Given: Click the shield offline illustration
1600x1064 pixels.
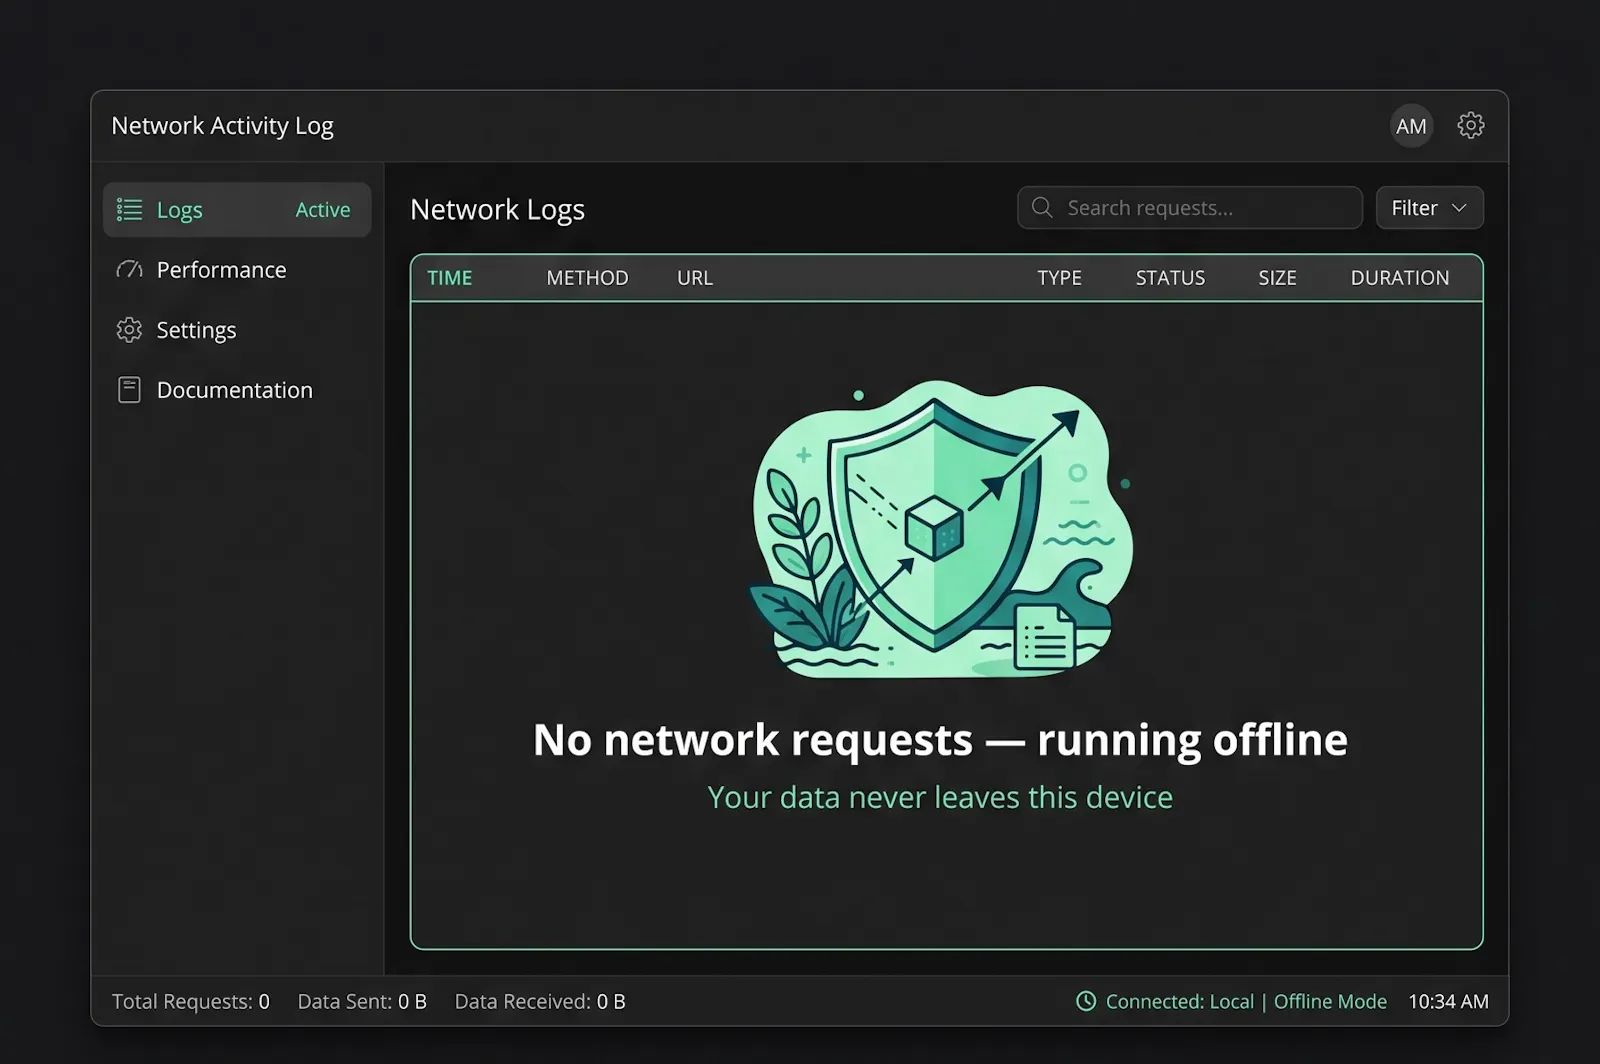Looking at the screenshot, I should click(940, 530).
